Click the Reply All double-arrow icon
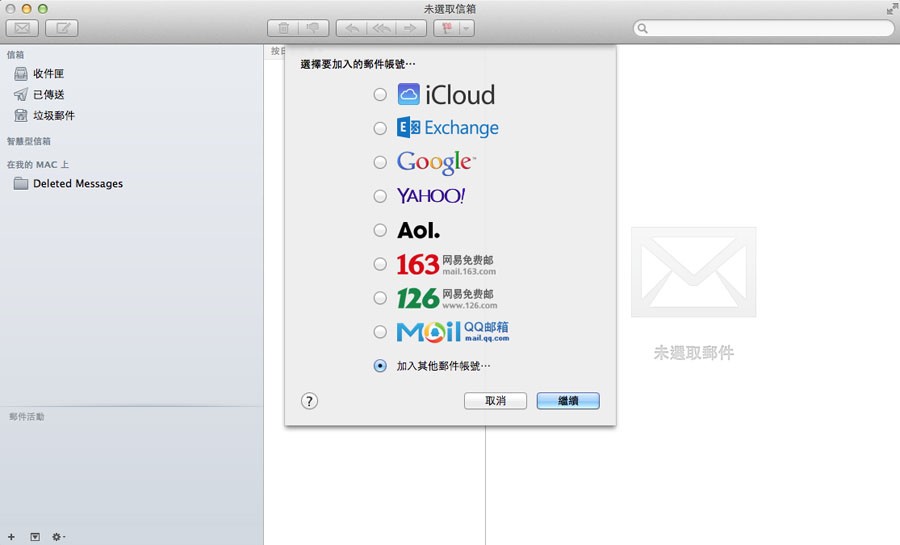The height and width of the screenshot is (545, 900). [x=381, y=28]
